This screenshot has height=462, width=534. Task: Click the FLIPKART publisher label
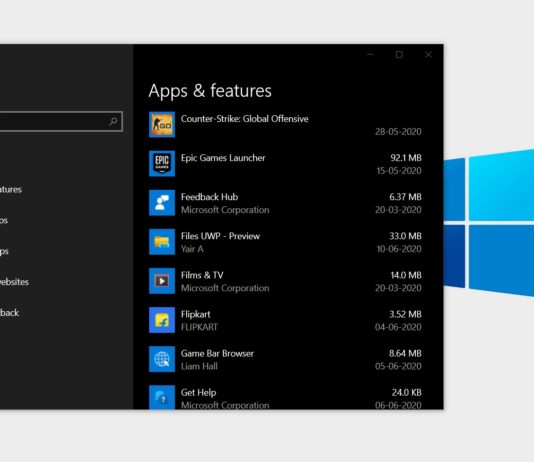[x=199, y=328]
